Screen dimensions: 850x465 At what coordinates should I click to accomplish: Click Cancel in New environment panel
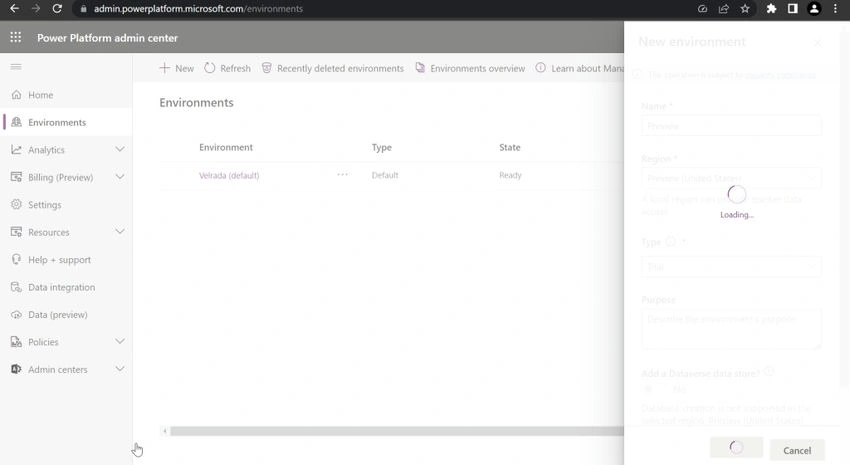tap(797, 450)
